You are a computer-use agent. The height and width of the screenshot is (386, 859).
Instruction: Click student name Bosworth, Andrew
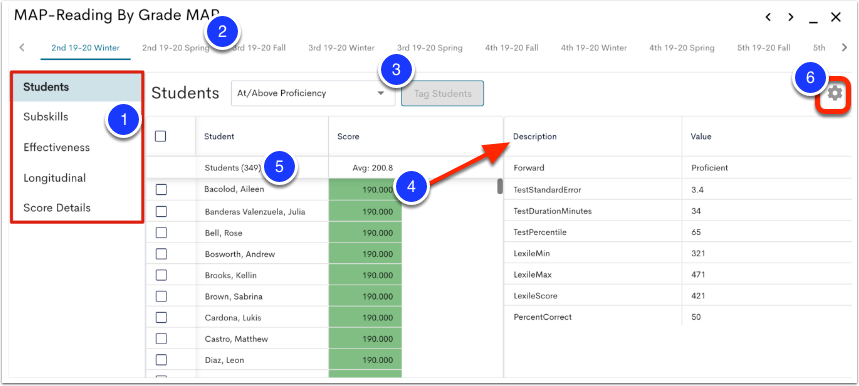tap(239, 254)
